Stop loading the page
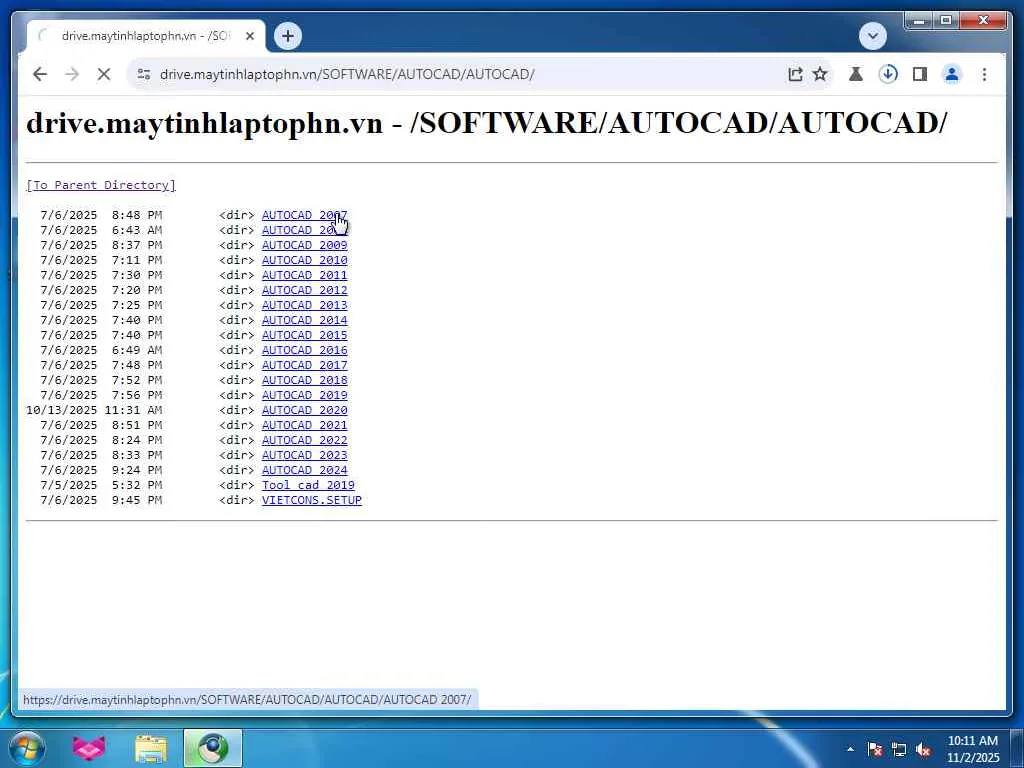 click(x=104, y=74)
